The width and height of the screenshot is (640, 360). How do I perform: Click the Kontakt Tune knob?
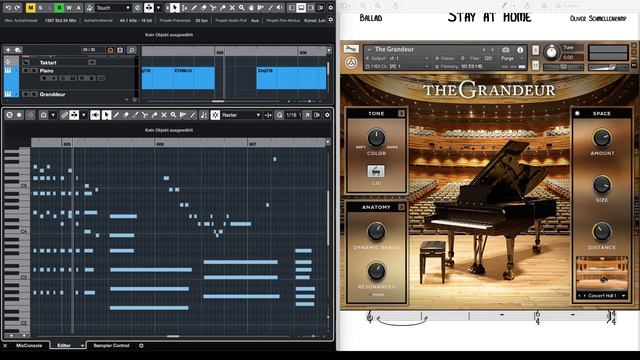pos(551,52)
